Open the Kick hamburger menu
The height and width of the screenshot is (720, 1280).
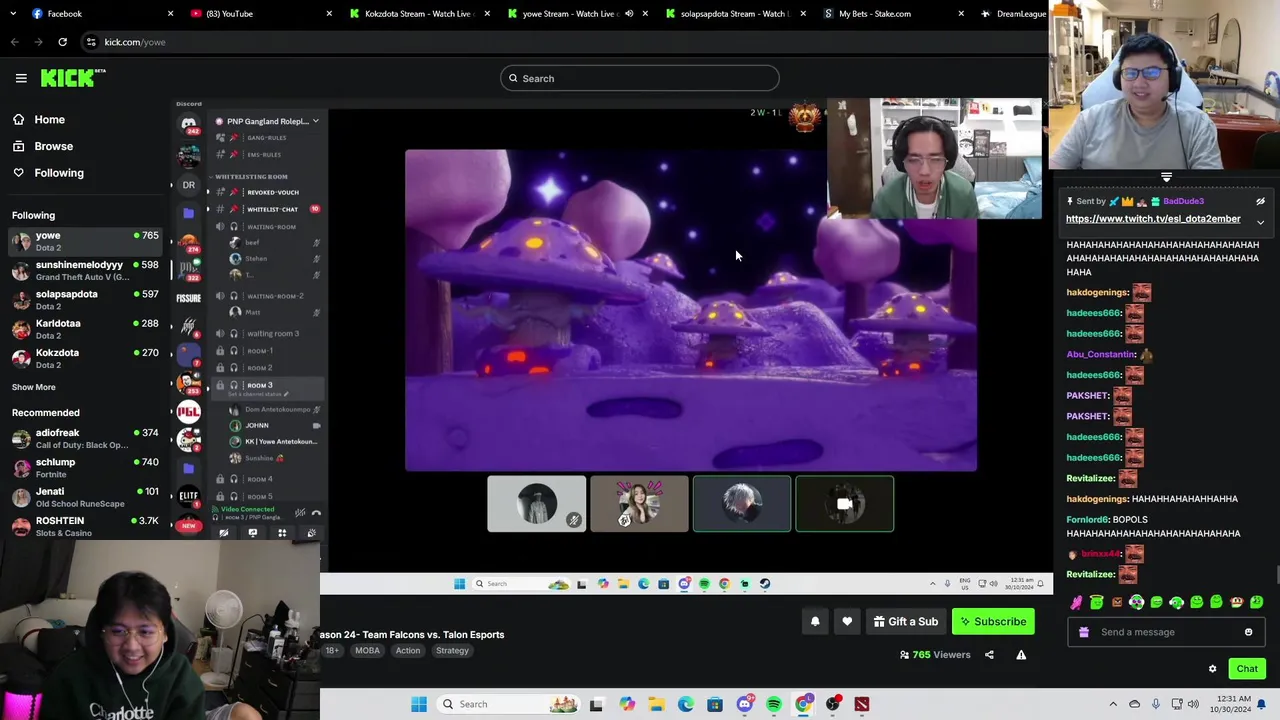point(21,78)
